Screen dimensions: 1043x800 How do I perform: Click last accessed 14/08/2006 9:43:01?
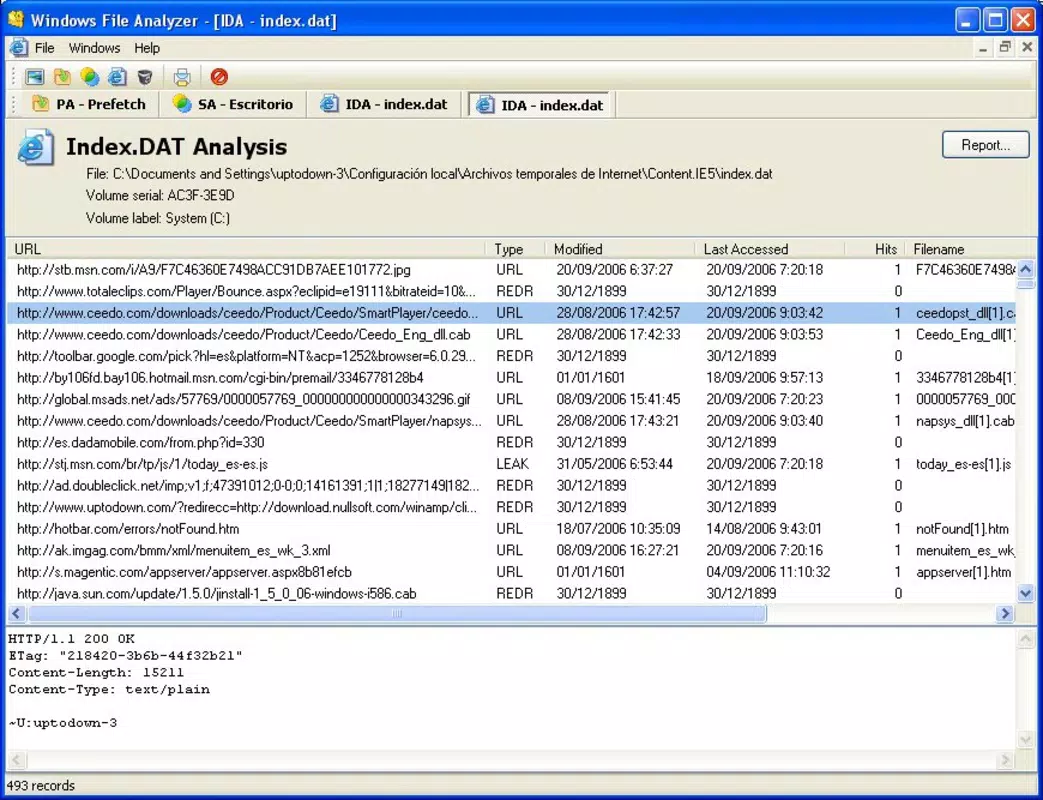pos(764,529)
